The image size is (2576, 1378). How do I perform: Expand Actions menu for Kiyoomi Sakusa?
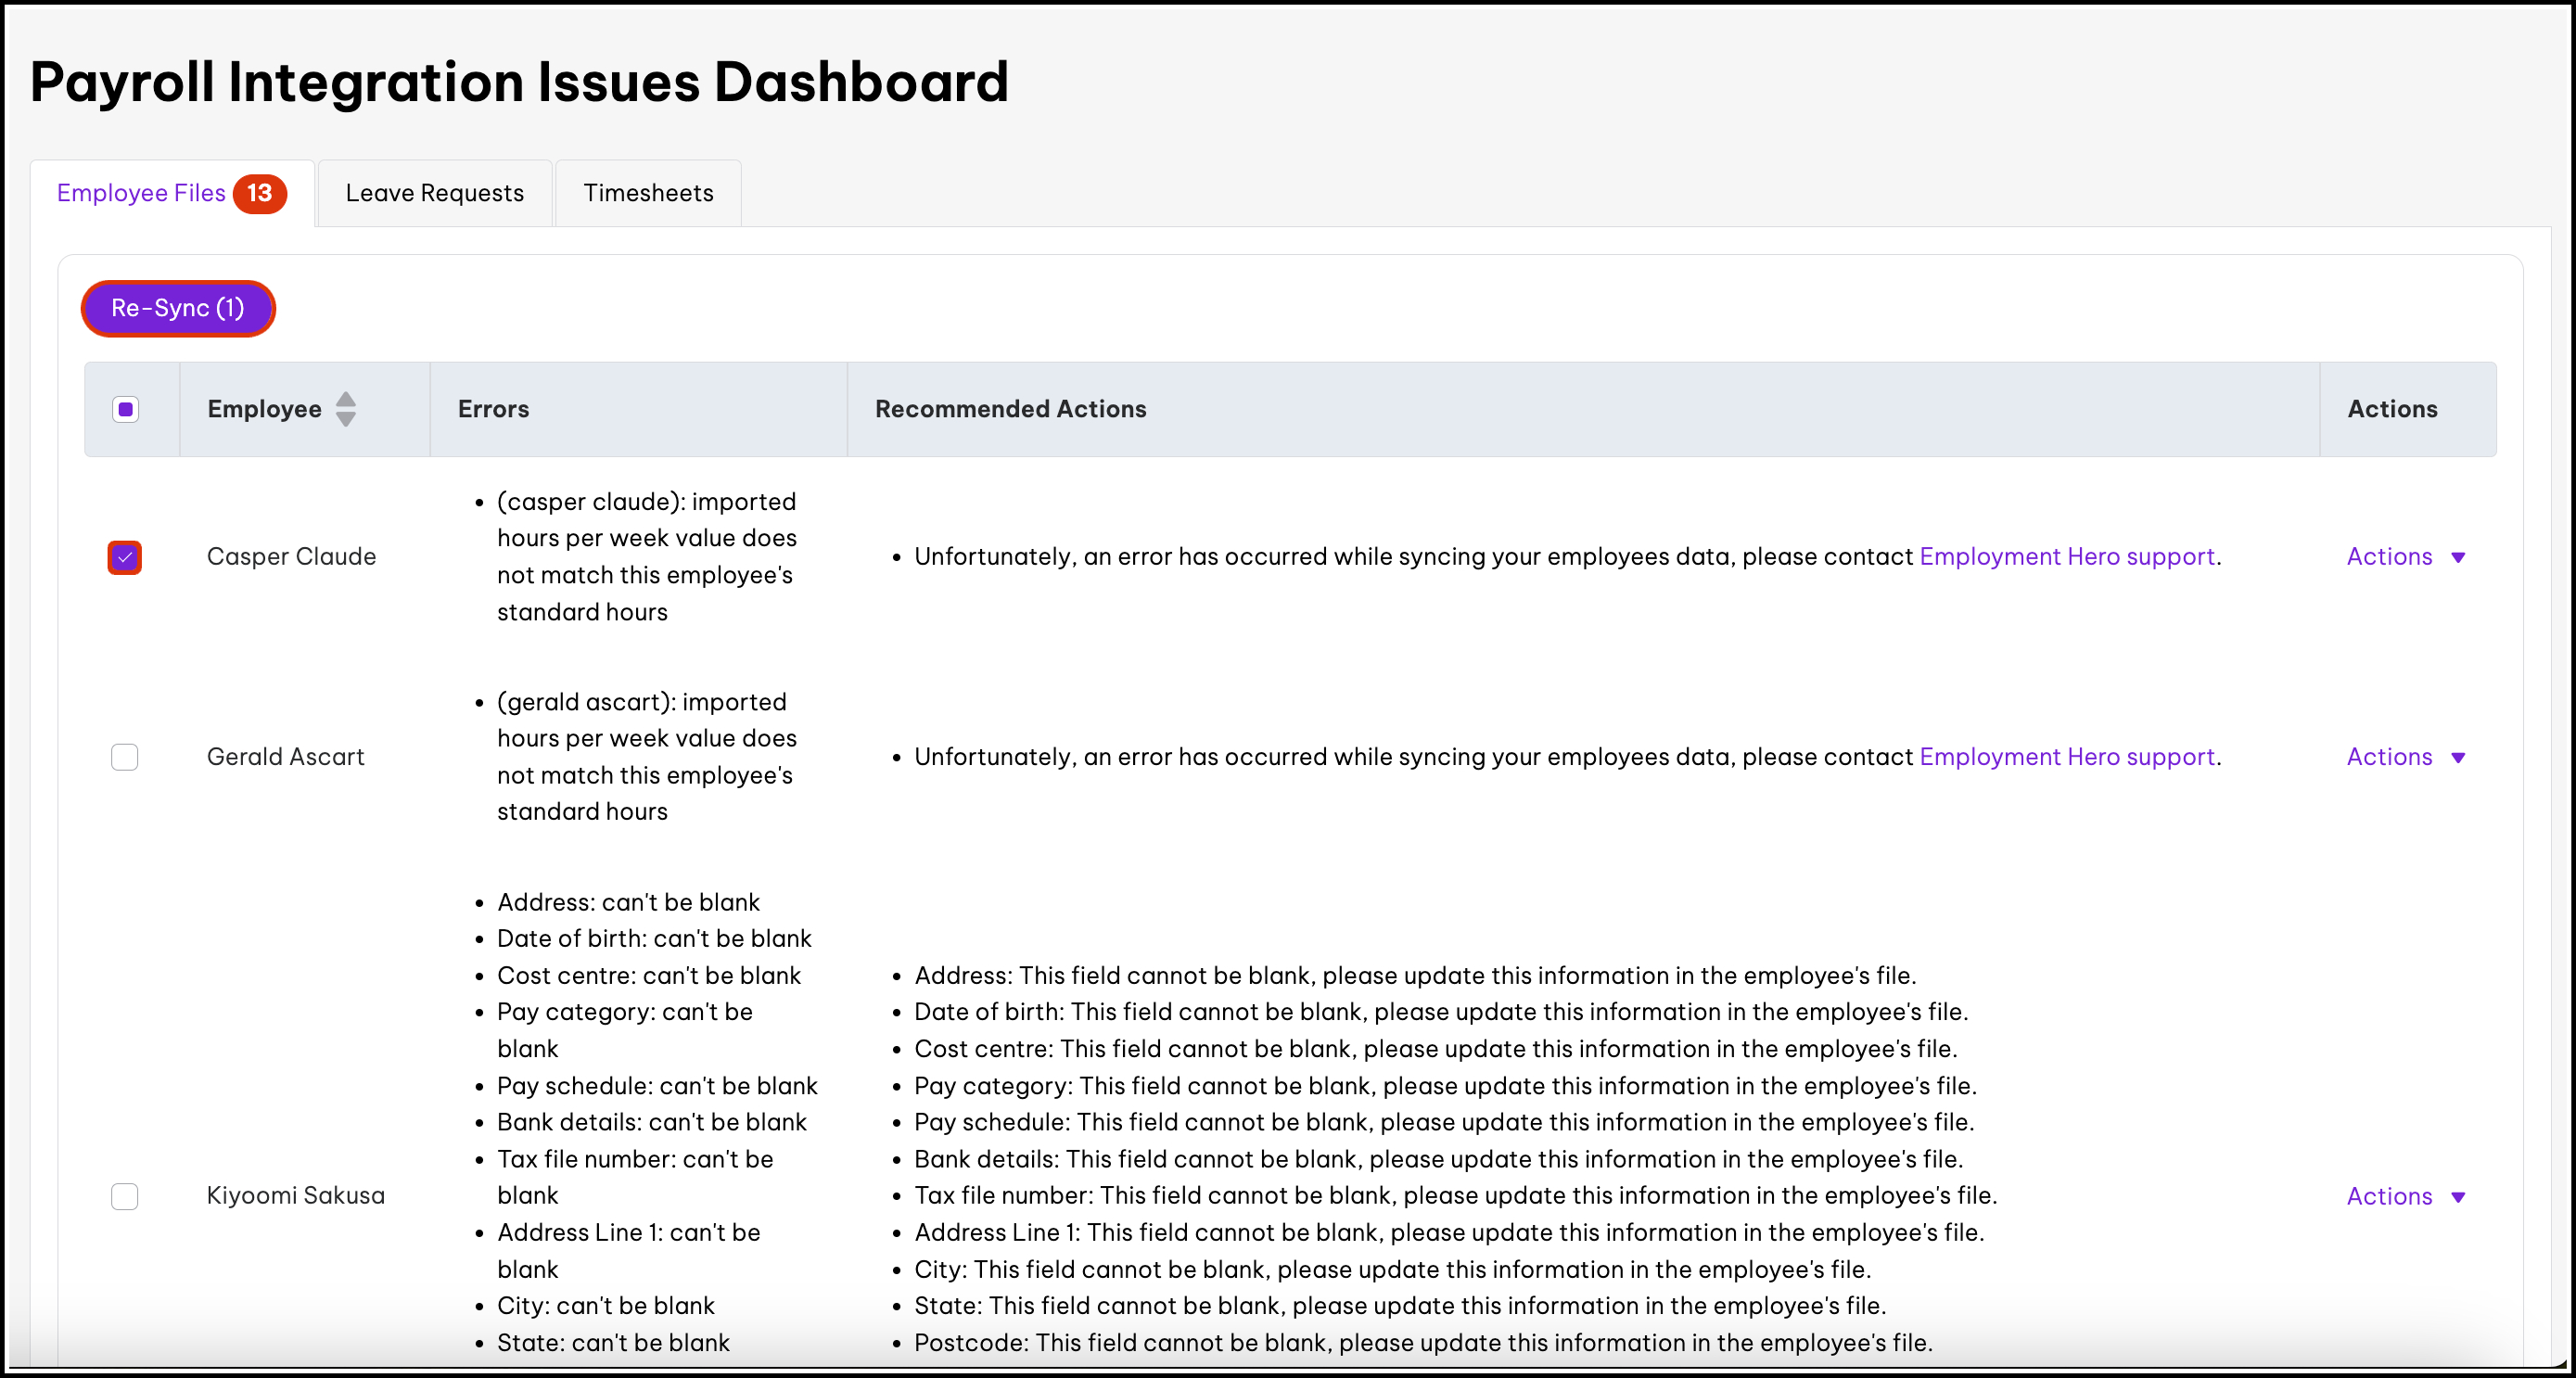2389,1196
